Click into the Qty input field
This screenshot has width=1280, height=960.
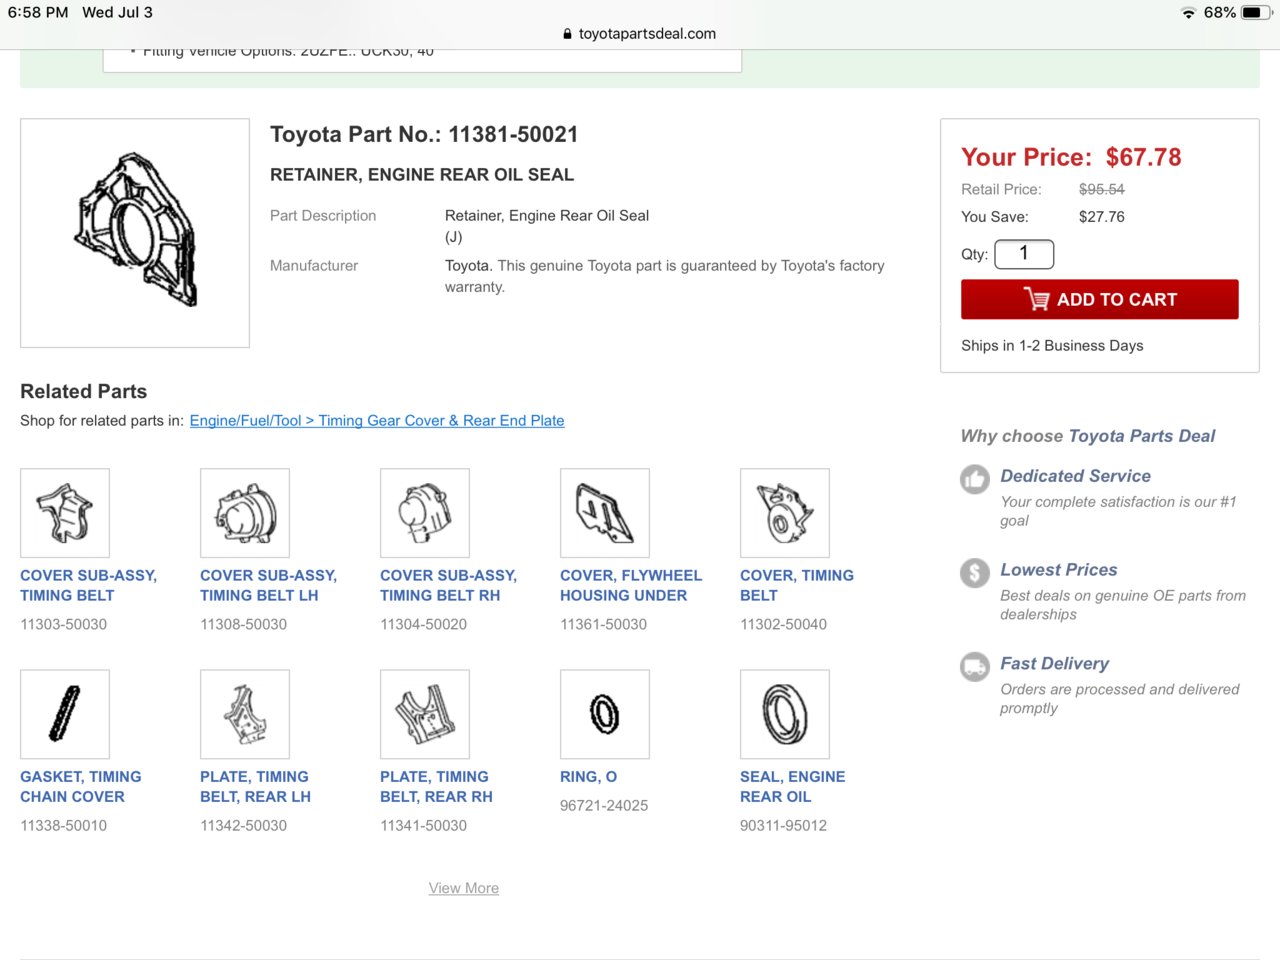[1024, 254]
